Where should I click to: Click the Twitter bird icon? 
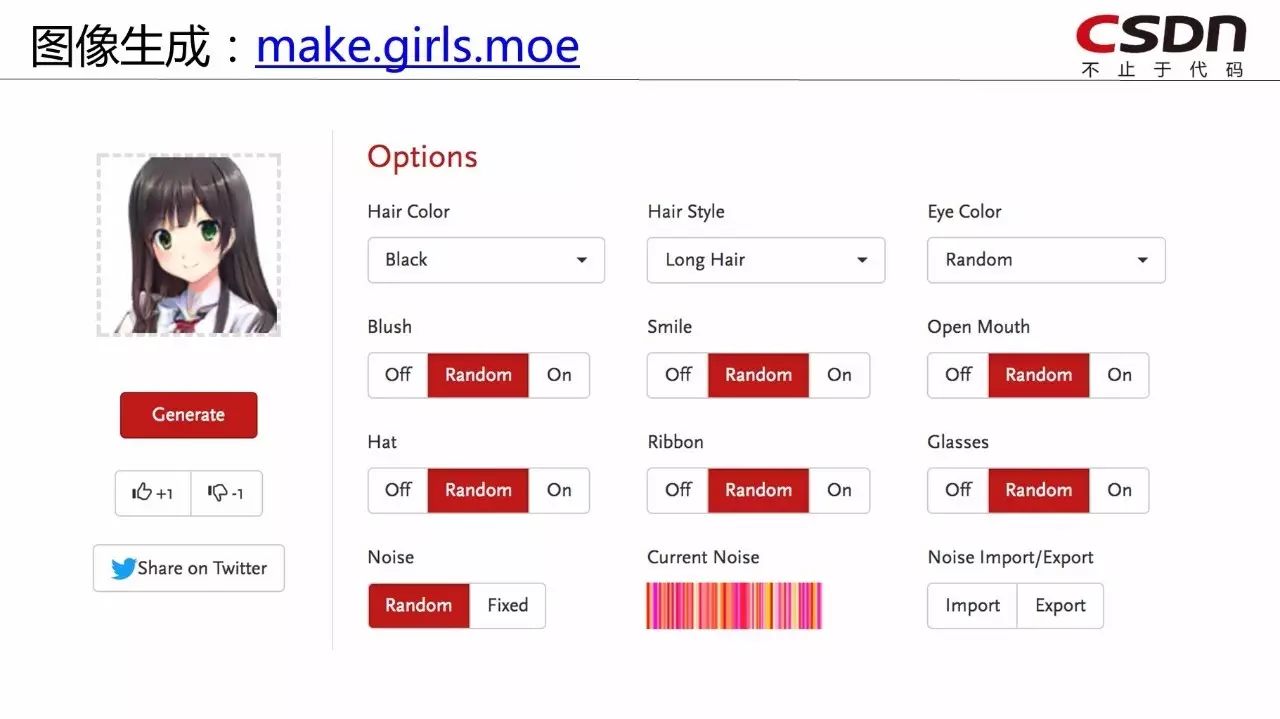point(124,569)
